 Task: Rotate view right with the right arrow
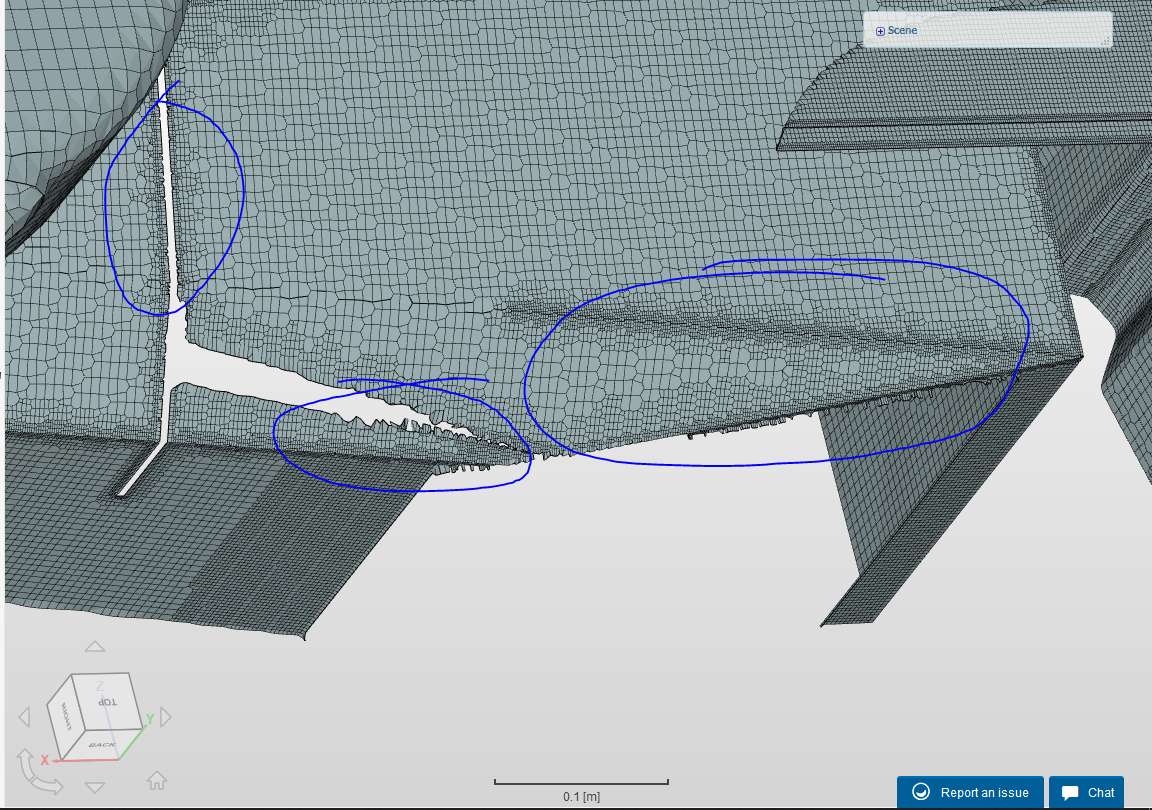(166, 717)
